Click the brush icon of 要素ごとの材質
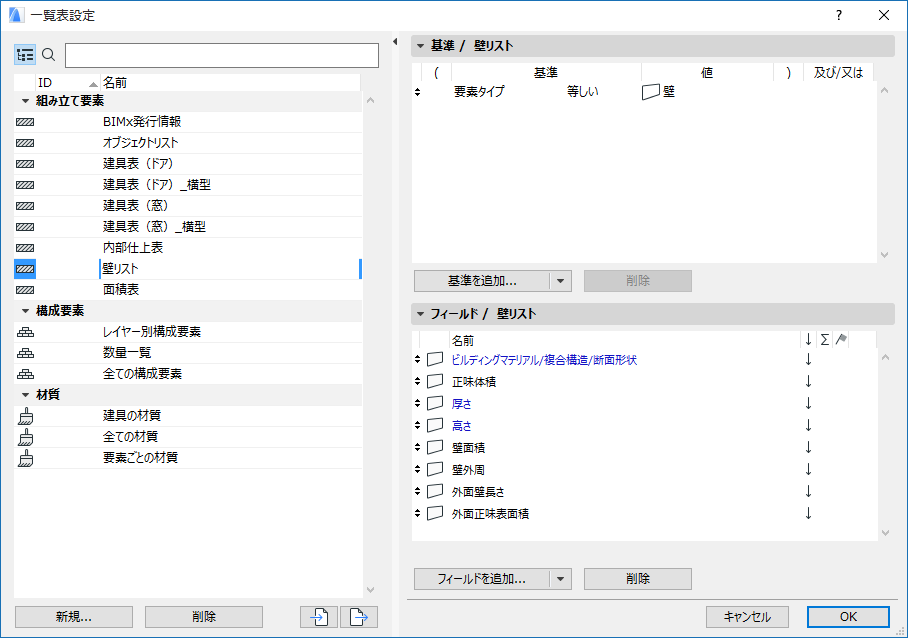Viewport: 908px width, 638px height. click(x=25, y=459)
